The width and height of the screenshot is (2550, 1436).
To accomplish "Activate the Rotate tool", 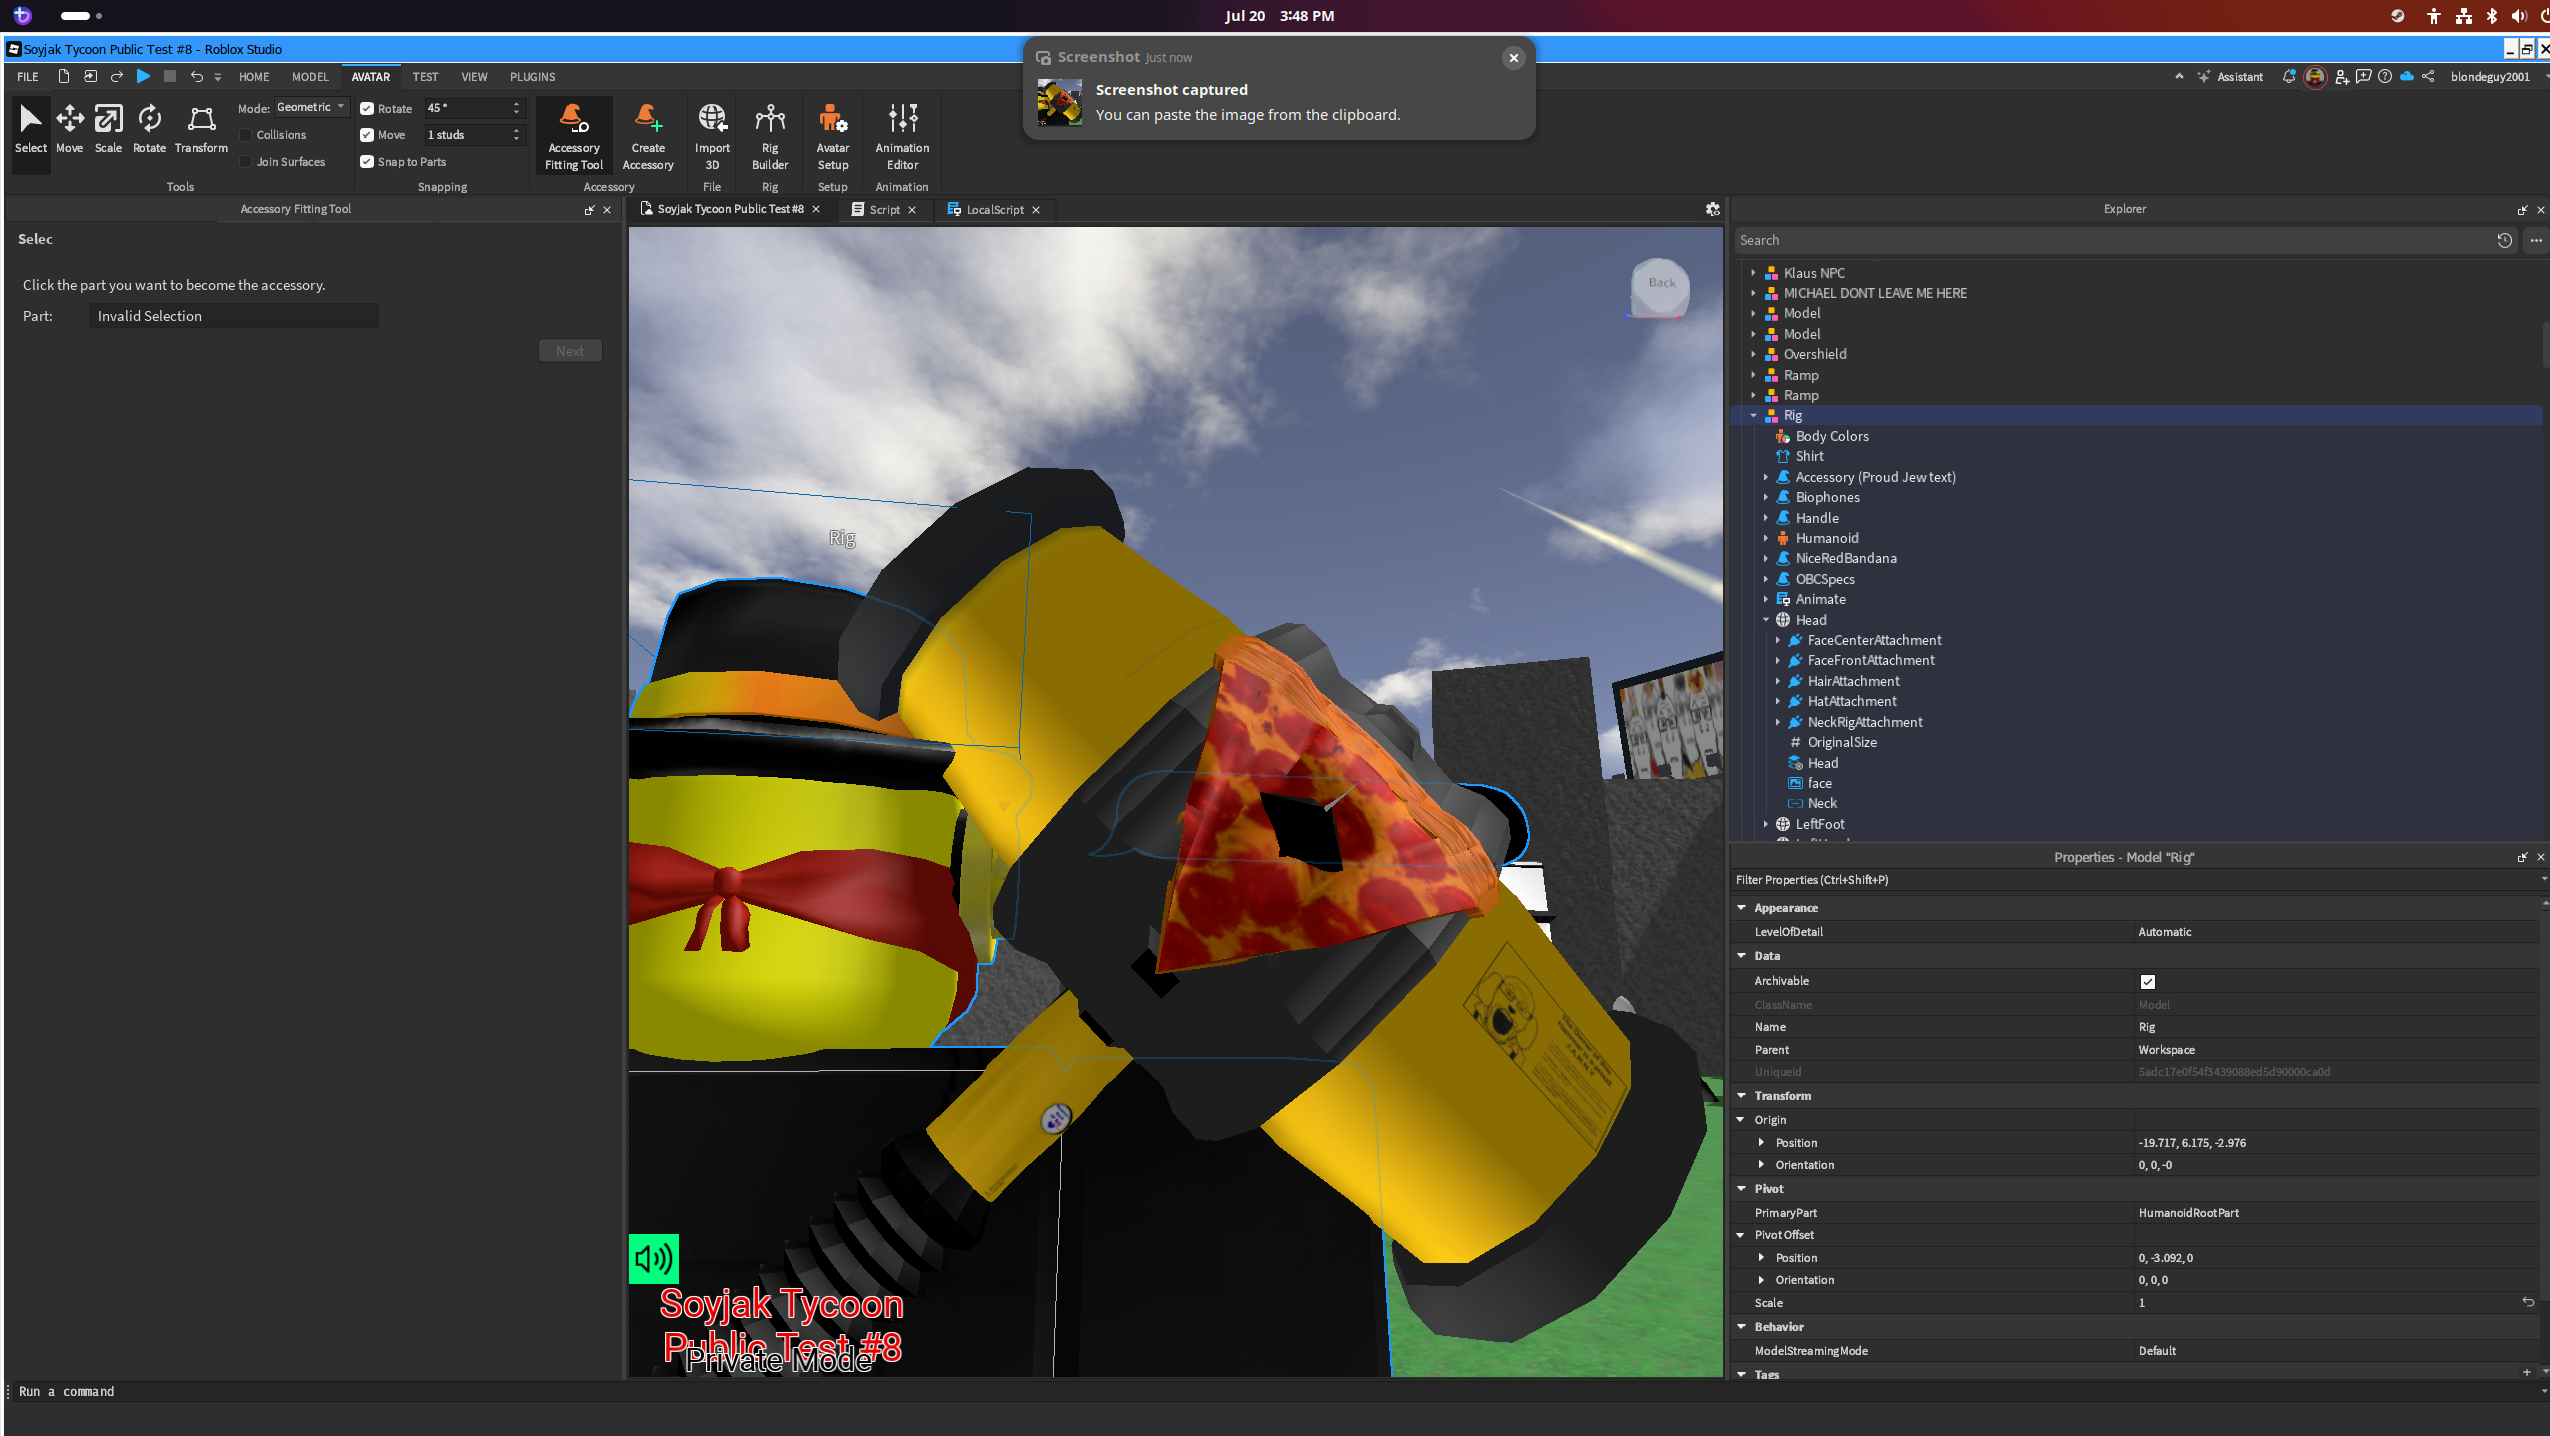I will [149, 130].
